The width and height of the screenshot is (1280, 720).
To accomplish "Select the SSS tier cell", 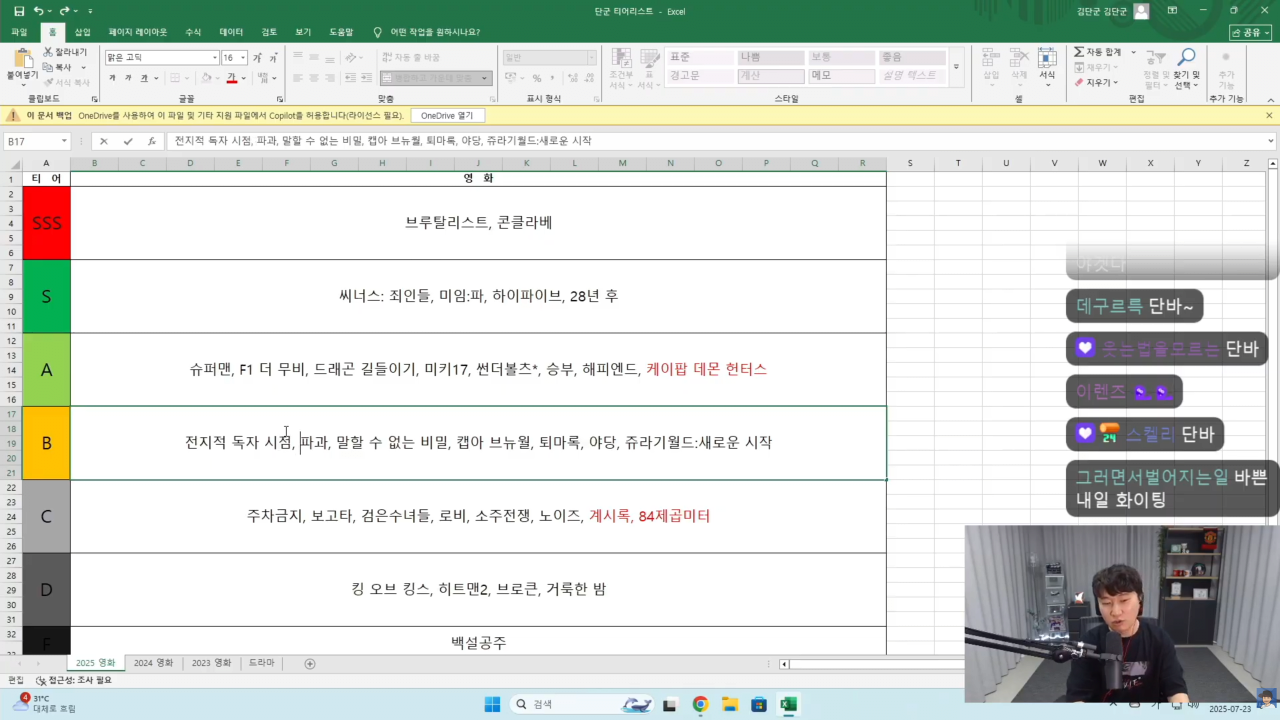I will coord(46,223).
